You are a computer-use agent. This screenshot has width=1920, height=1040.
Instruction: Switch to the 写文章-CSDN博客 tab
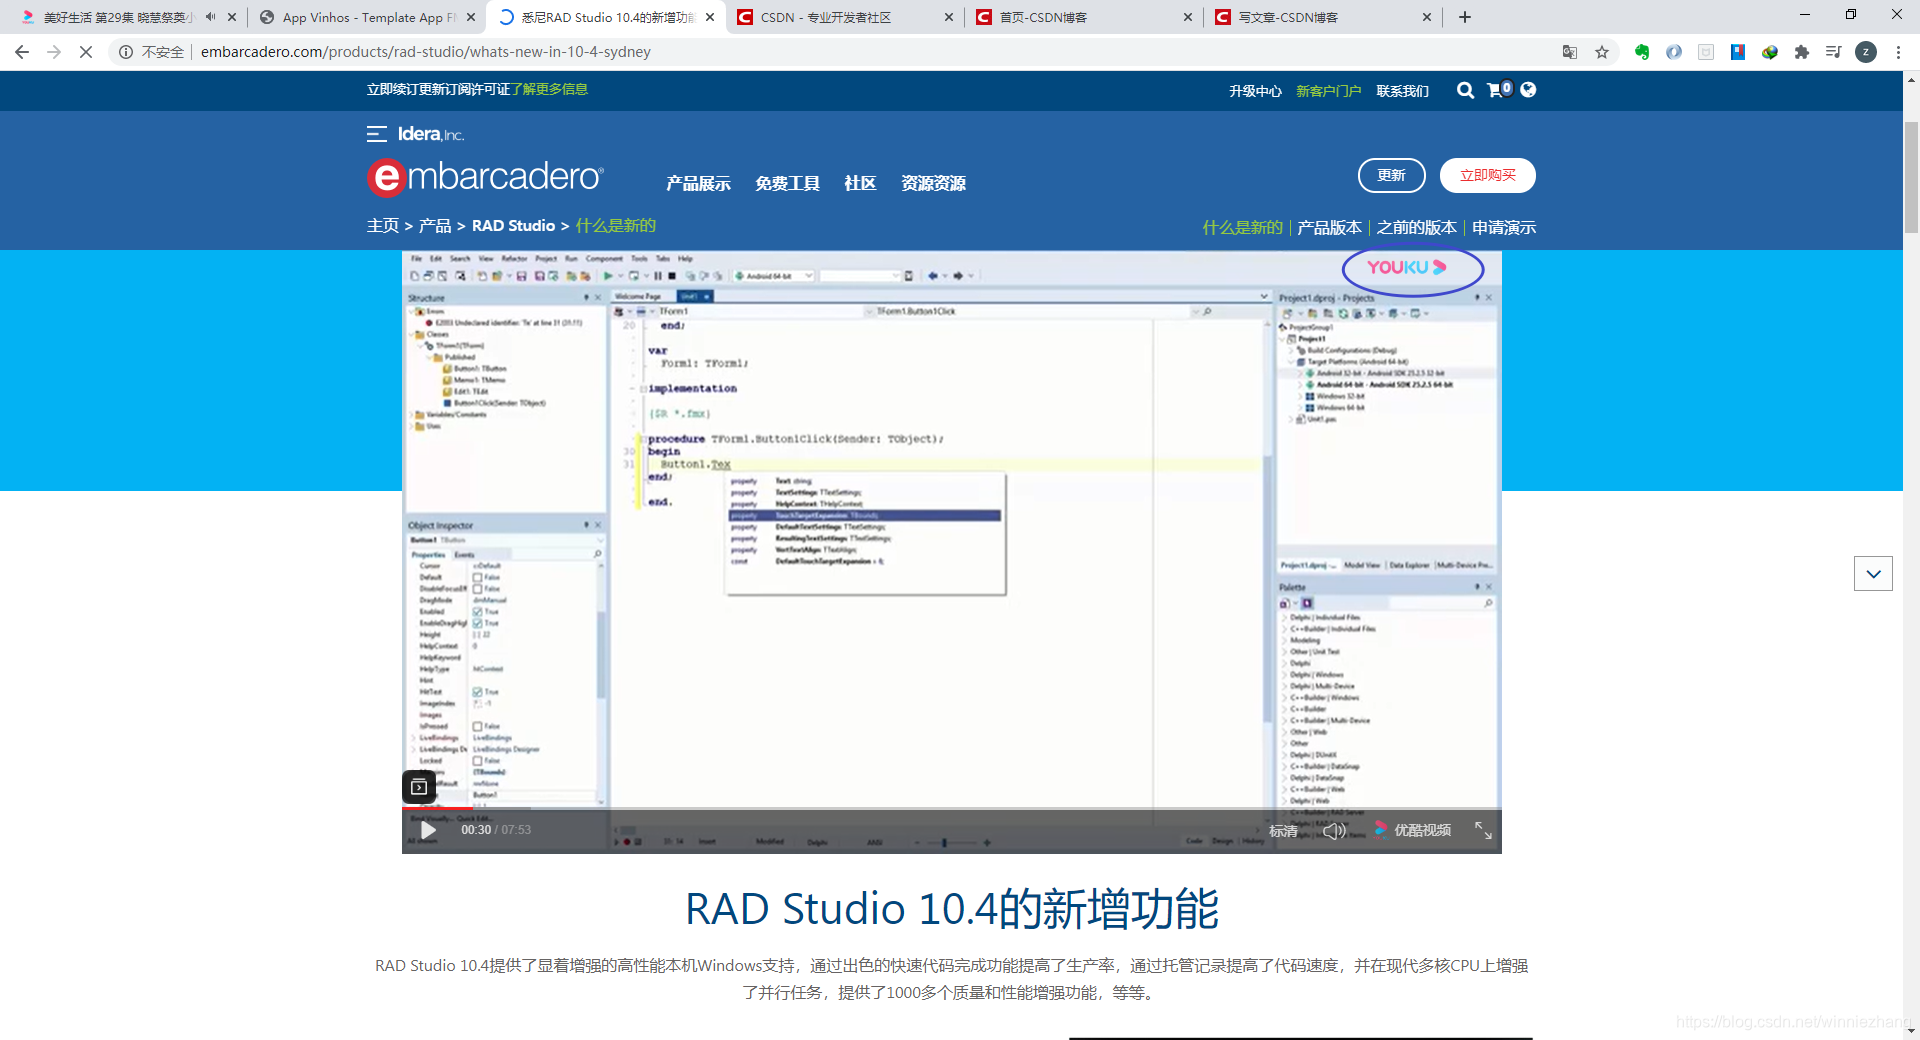pos(1323,17)
